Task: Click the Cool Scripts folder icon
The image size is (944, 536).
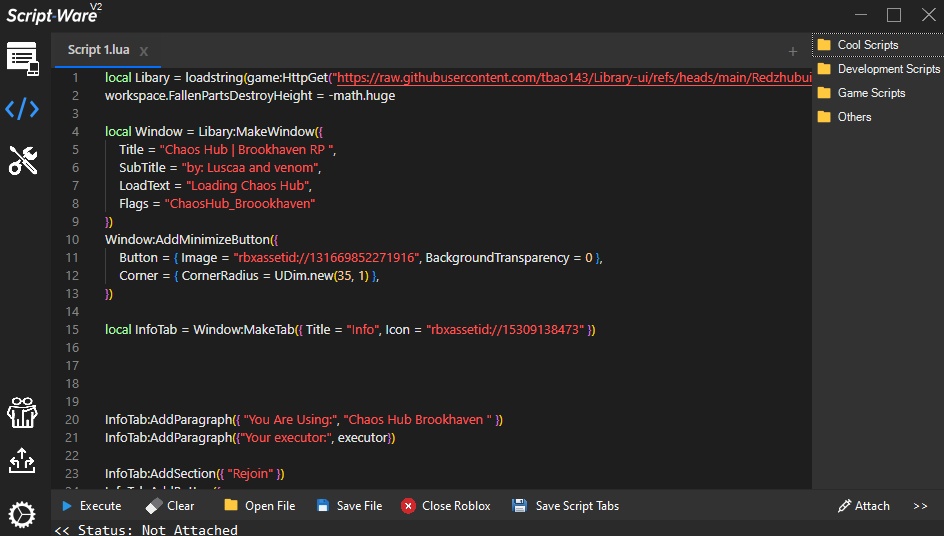Action: tap(824, 45)
